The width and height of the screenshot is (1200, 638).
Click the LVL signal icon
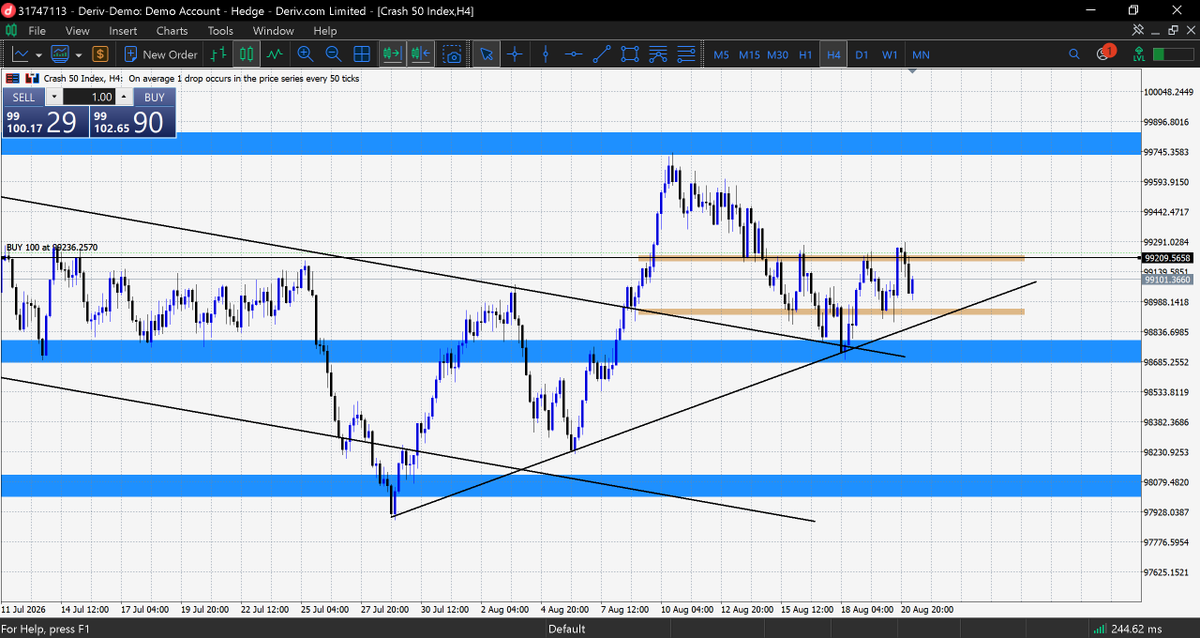pyautogui.click(x=1137, y=54)
